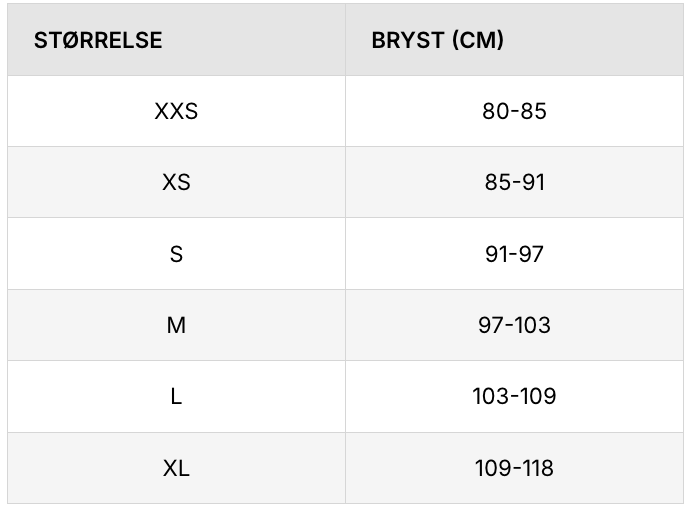The image size is (686, 506).
Task: Click the 109-118 chest value
Action: [x=514, y=468]
